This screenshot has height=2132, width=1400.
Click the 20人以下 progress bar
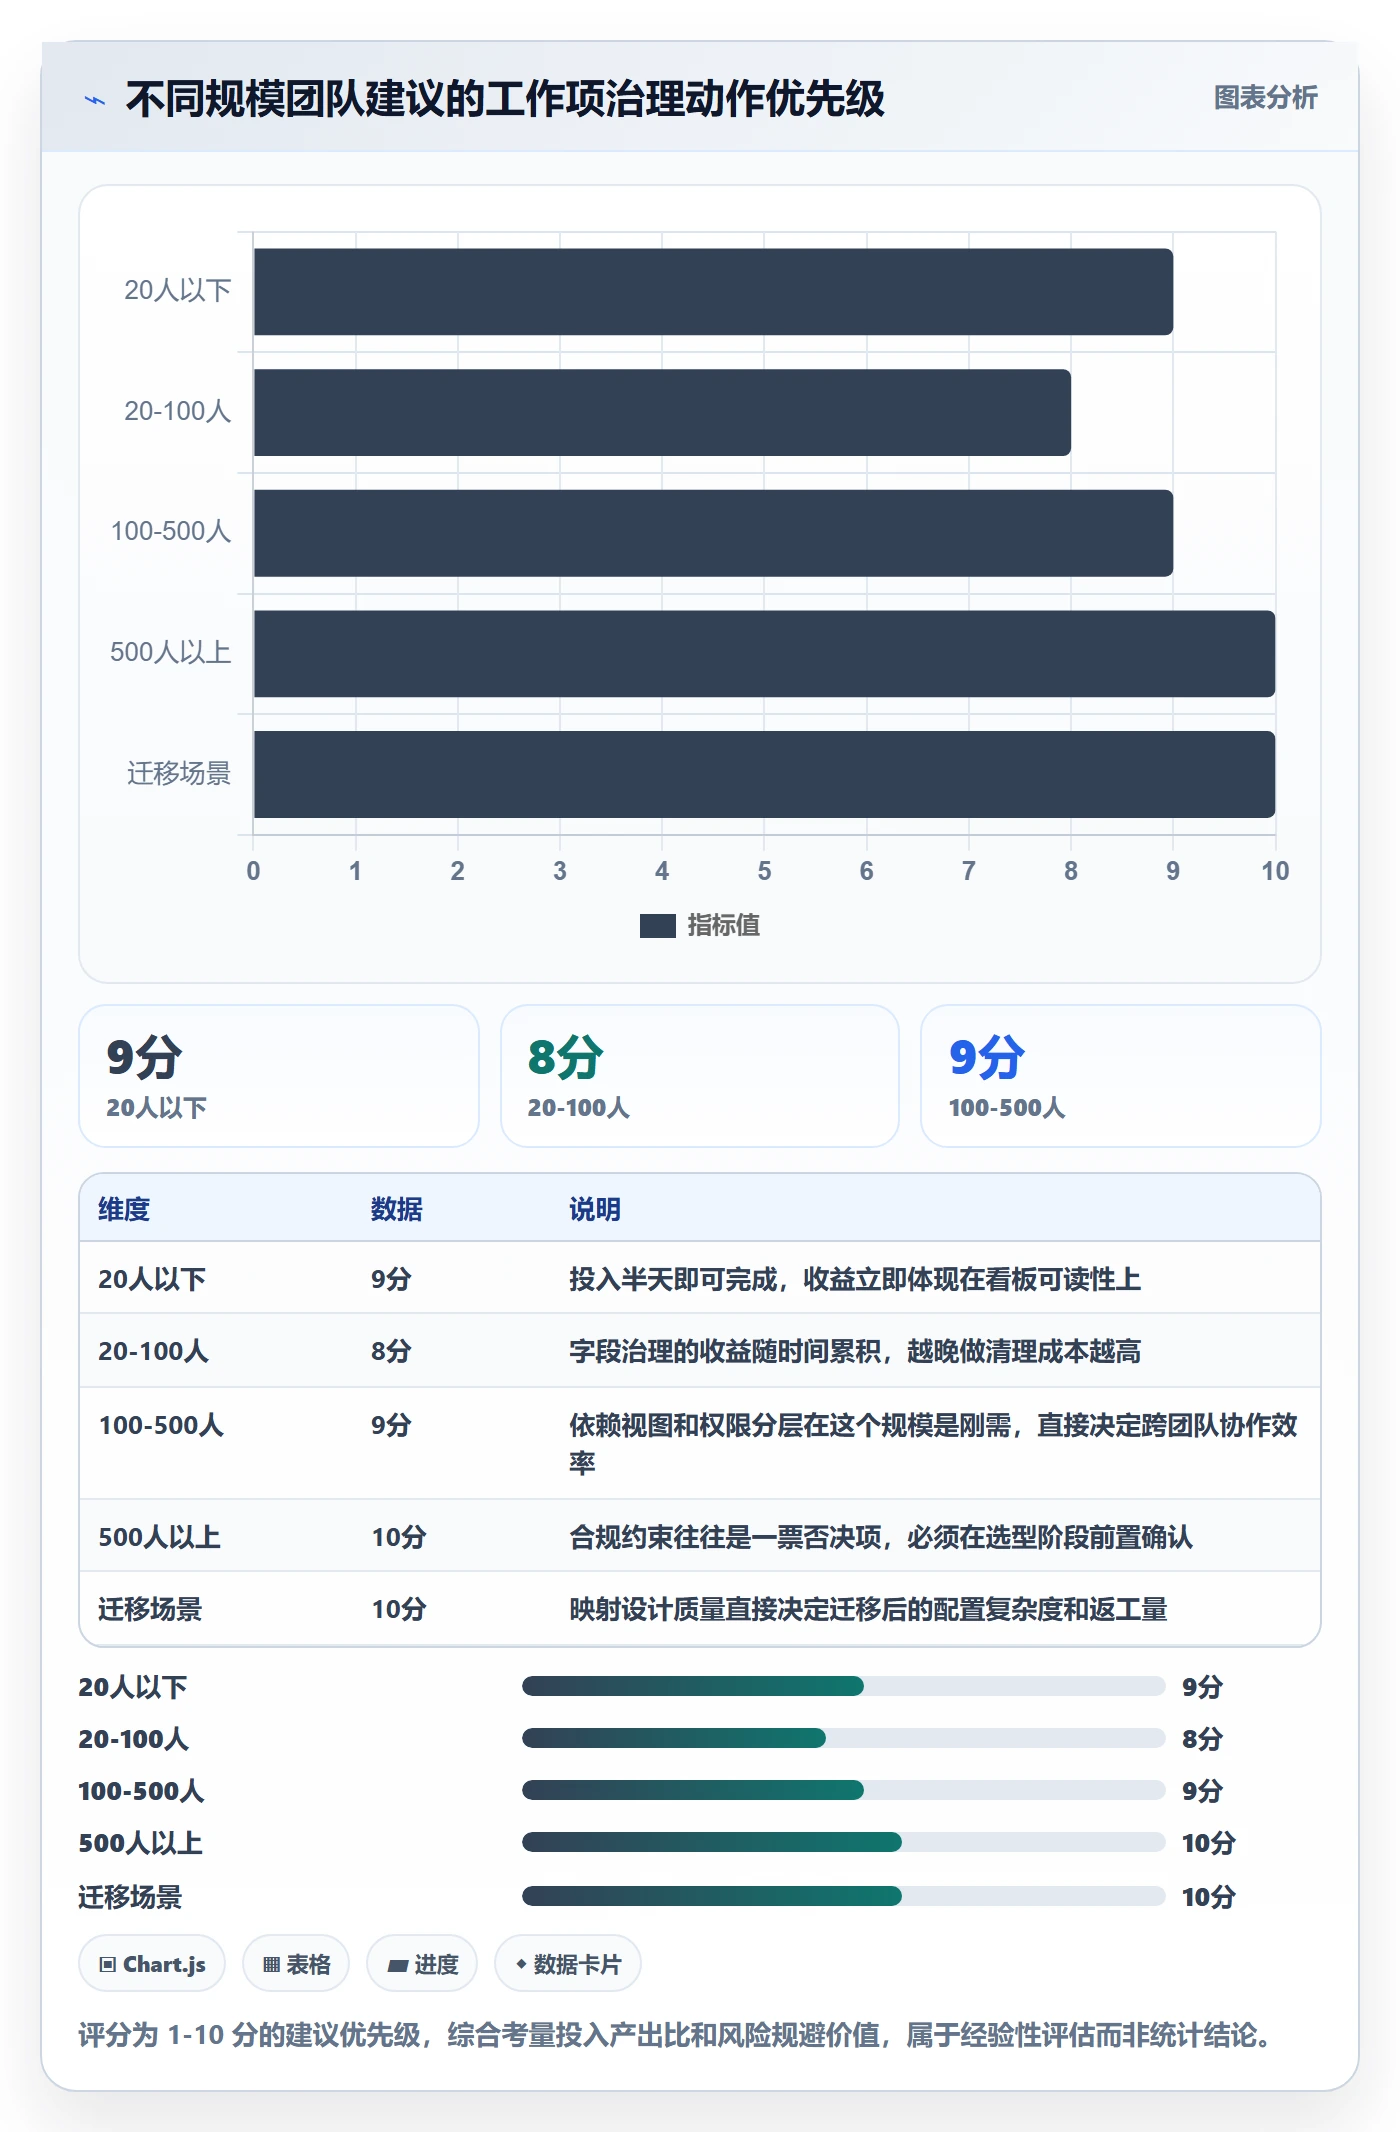843,1686
